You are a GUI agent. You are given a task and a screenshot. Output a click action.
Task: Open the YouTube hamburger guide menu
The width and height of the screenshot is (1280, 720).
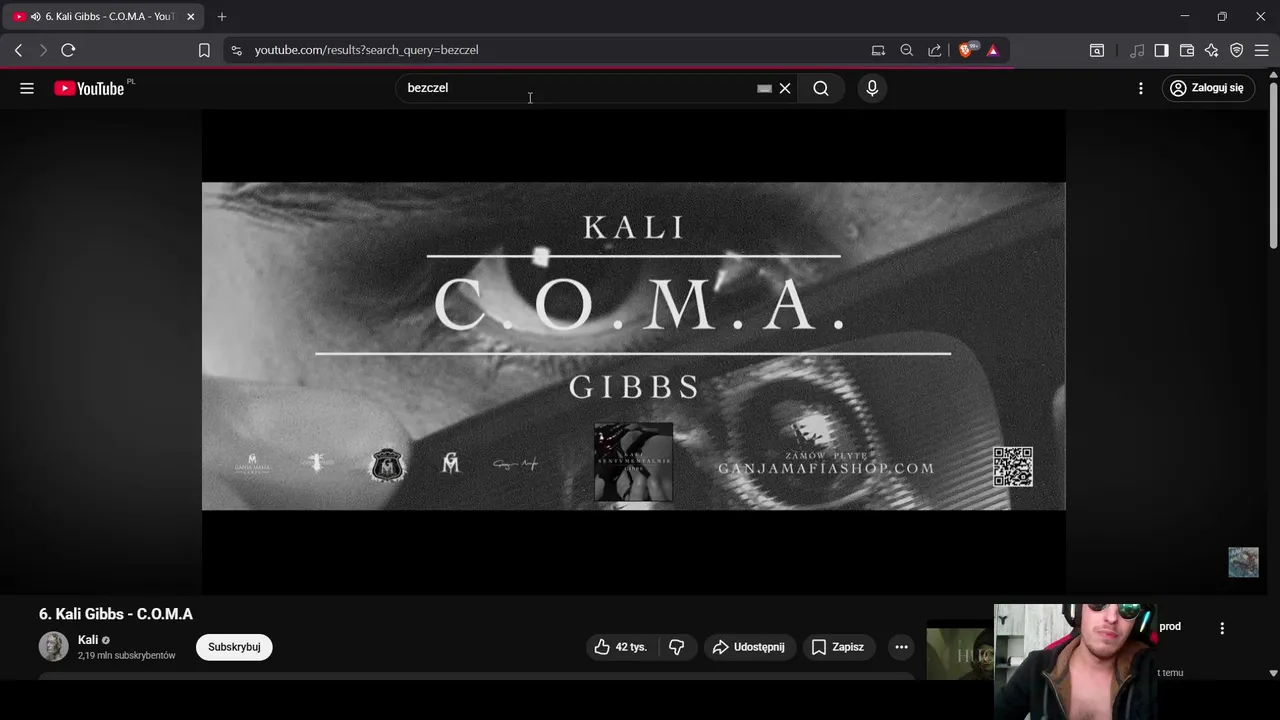click(27, 88)
